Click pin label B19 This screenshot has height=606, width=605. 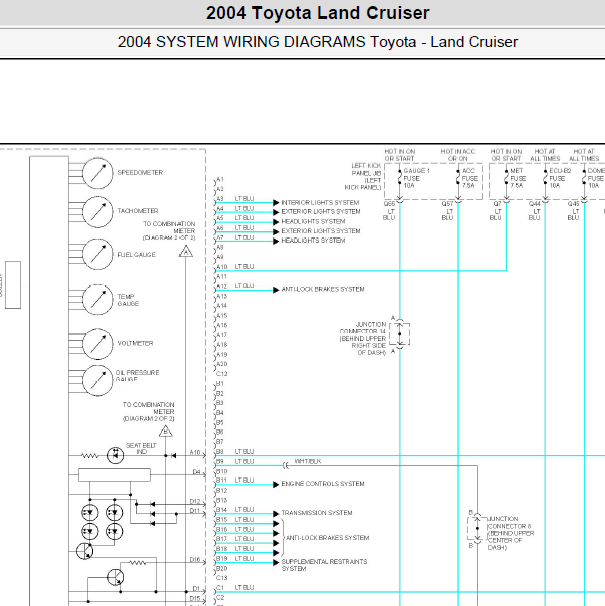(x=222, y=558)
